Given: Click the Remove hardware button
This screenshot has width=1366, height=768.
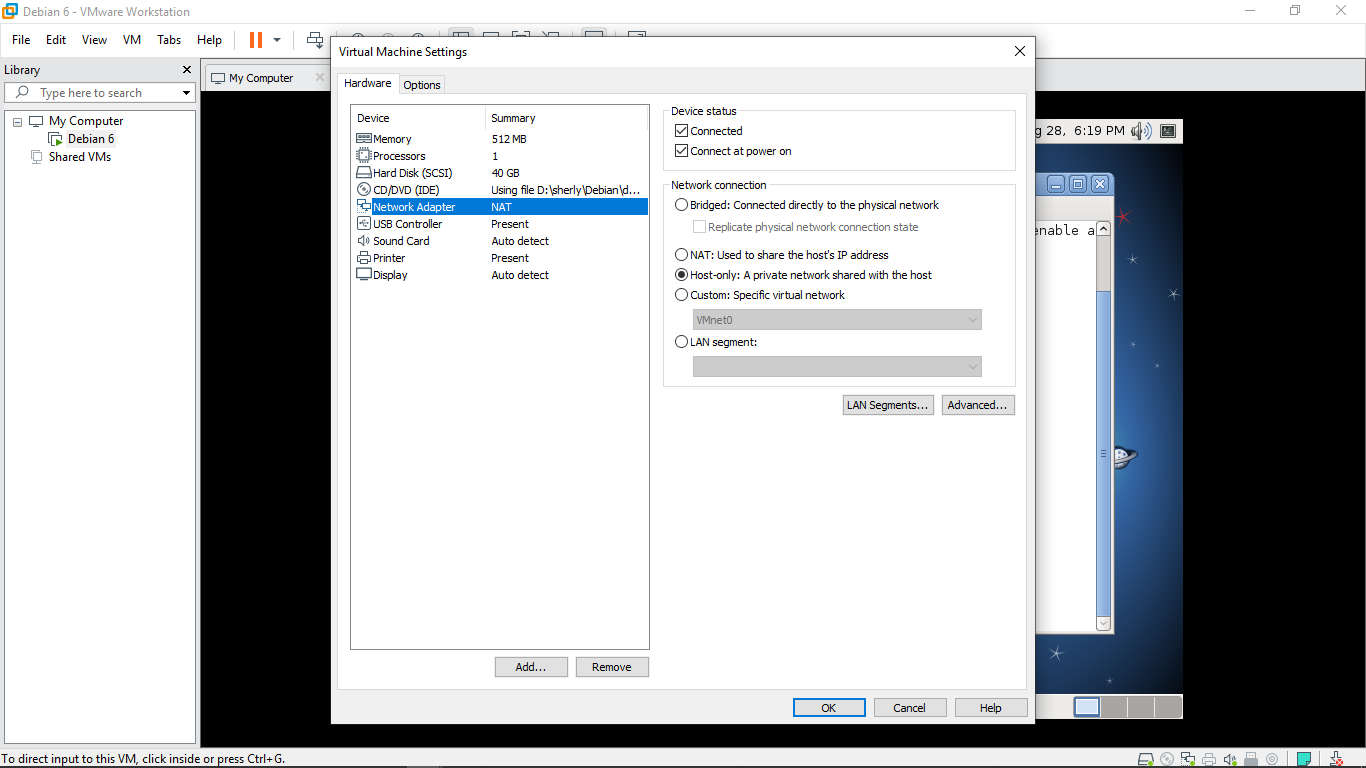Looking at the screenshot, I should [x=612, y=667].
